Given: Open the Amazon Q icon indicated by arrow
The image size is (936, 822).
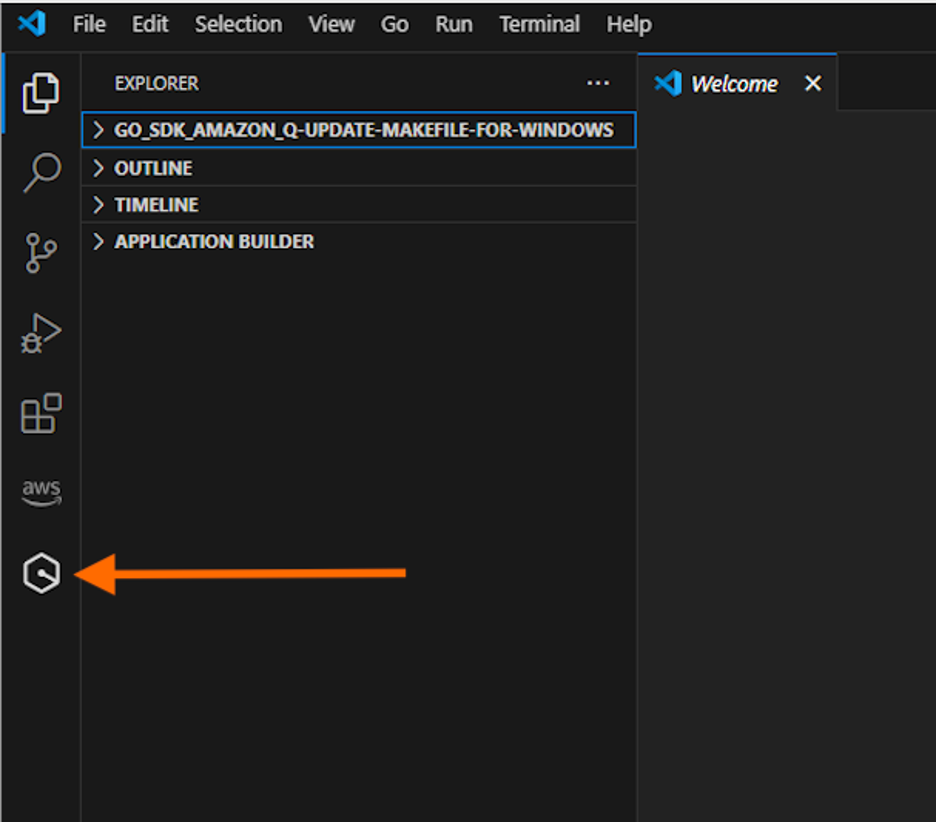Looking at the screenshot, I should click(40, 573).
